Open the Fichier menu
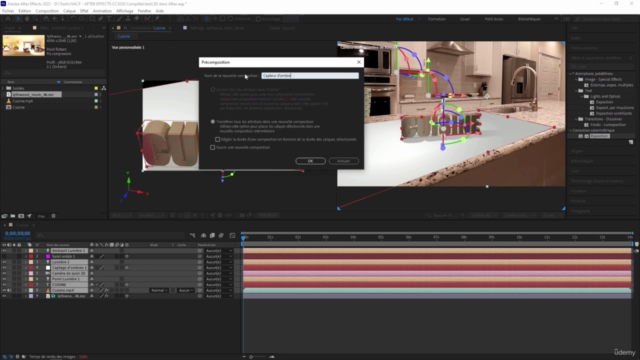This screenshot has width=640, height=360. click(x=8, y=11)
